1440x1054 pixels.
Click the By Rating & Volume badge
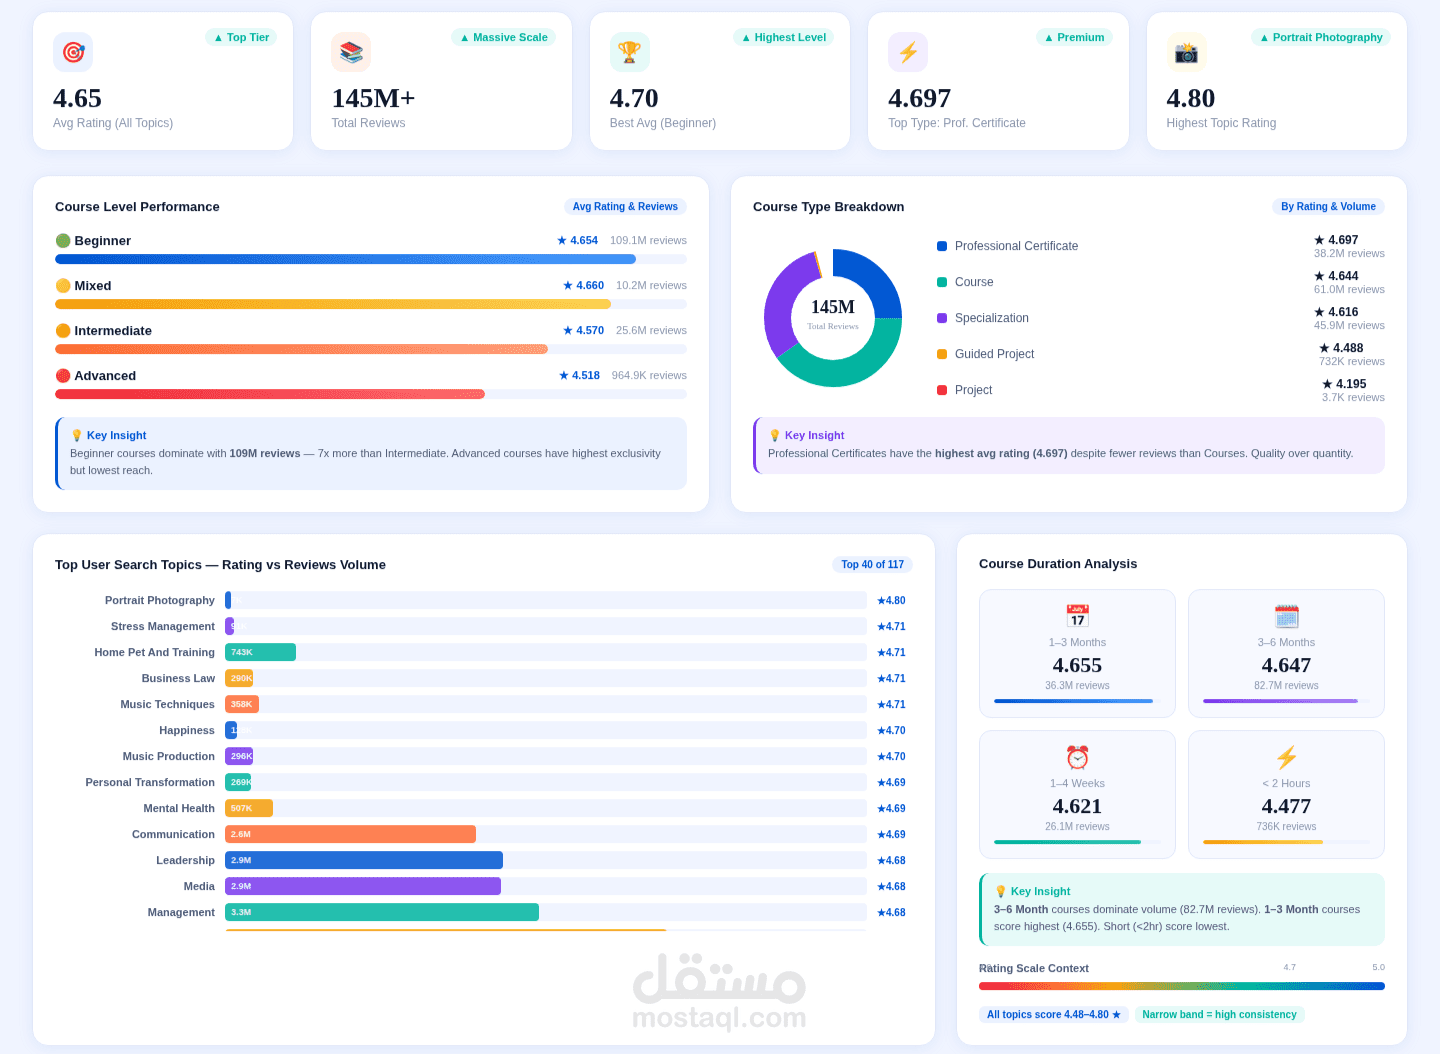pos(1328,207)
